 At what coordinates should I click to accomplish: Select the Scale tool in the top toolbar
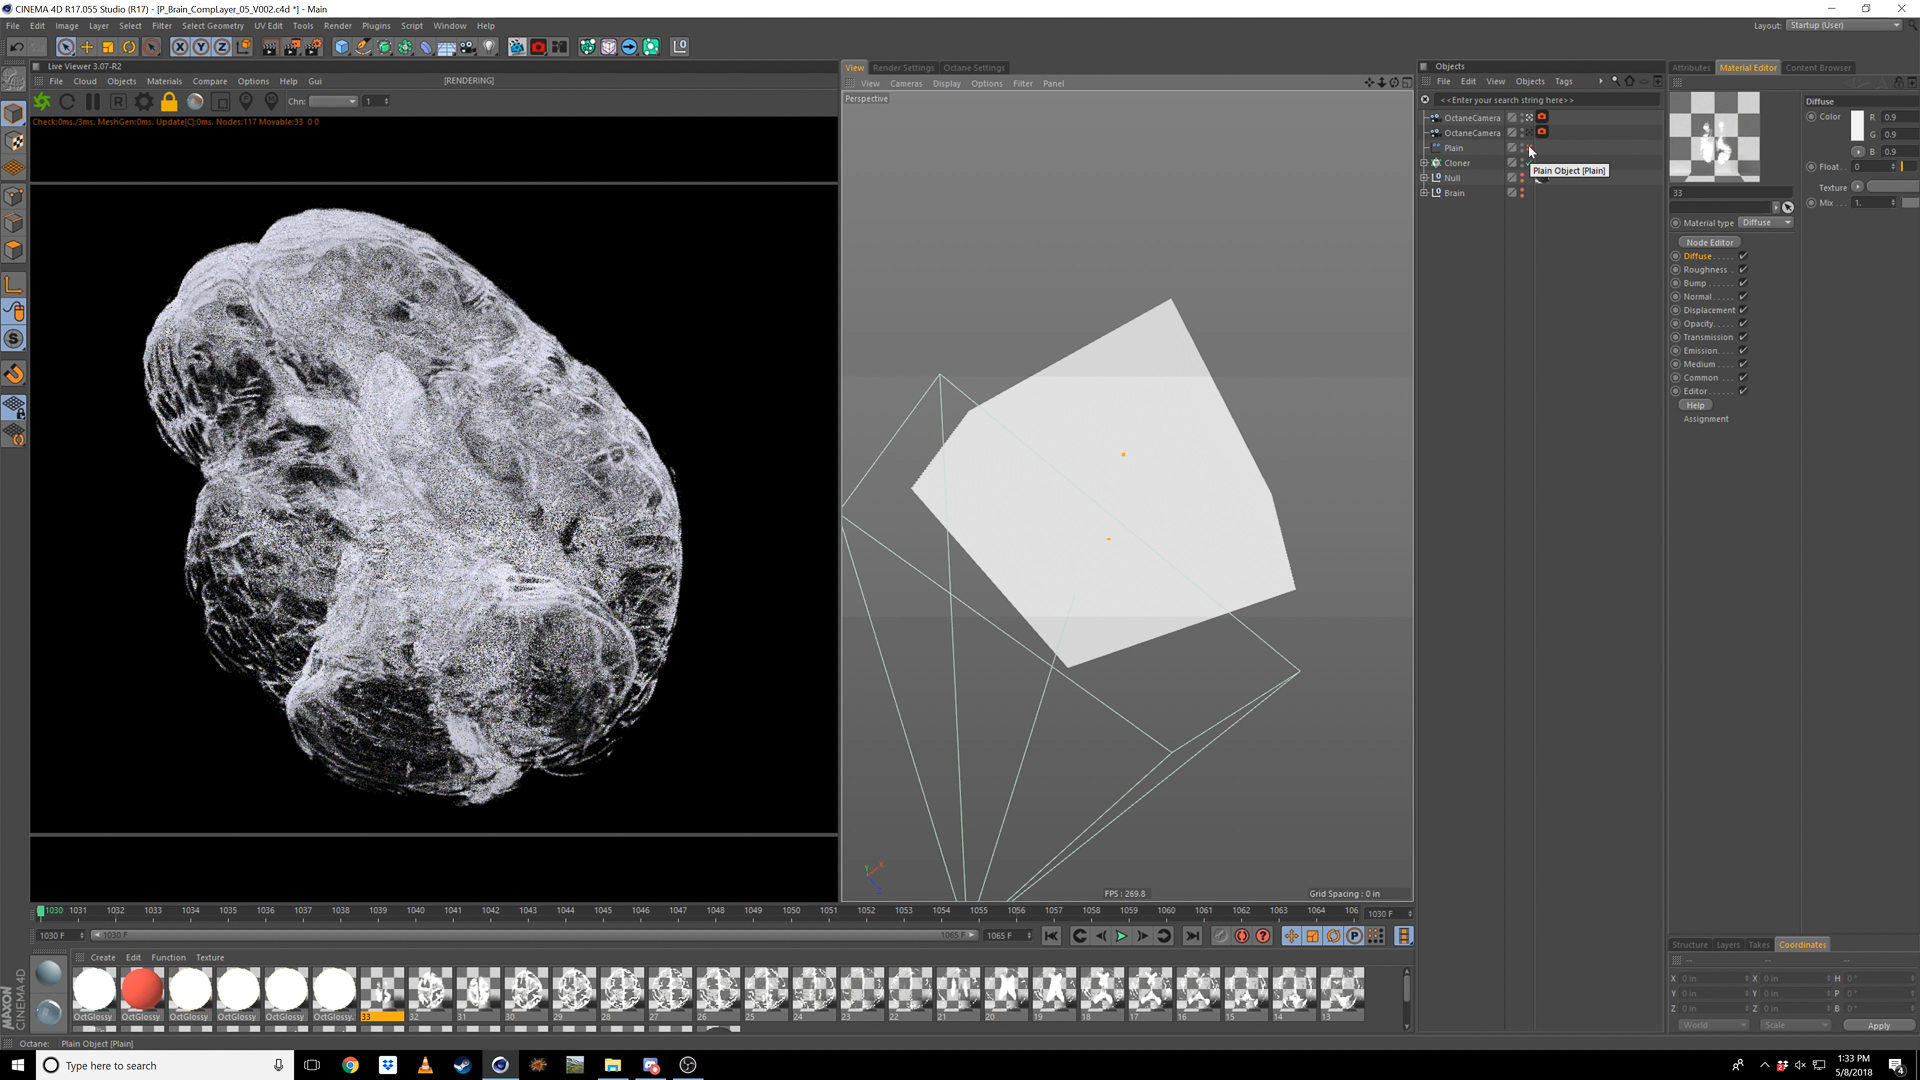108,47
